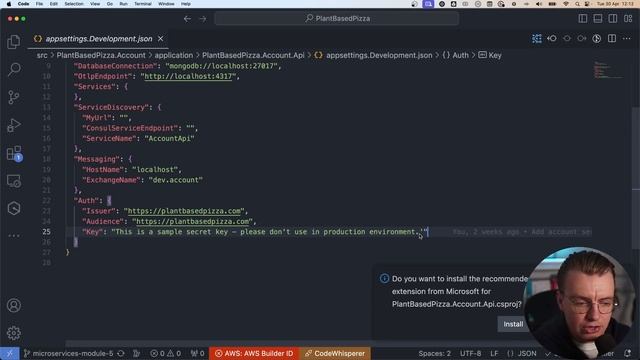Open Wi-Fi menu in macOS menu bar

click(x=565, y=4)
